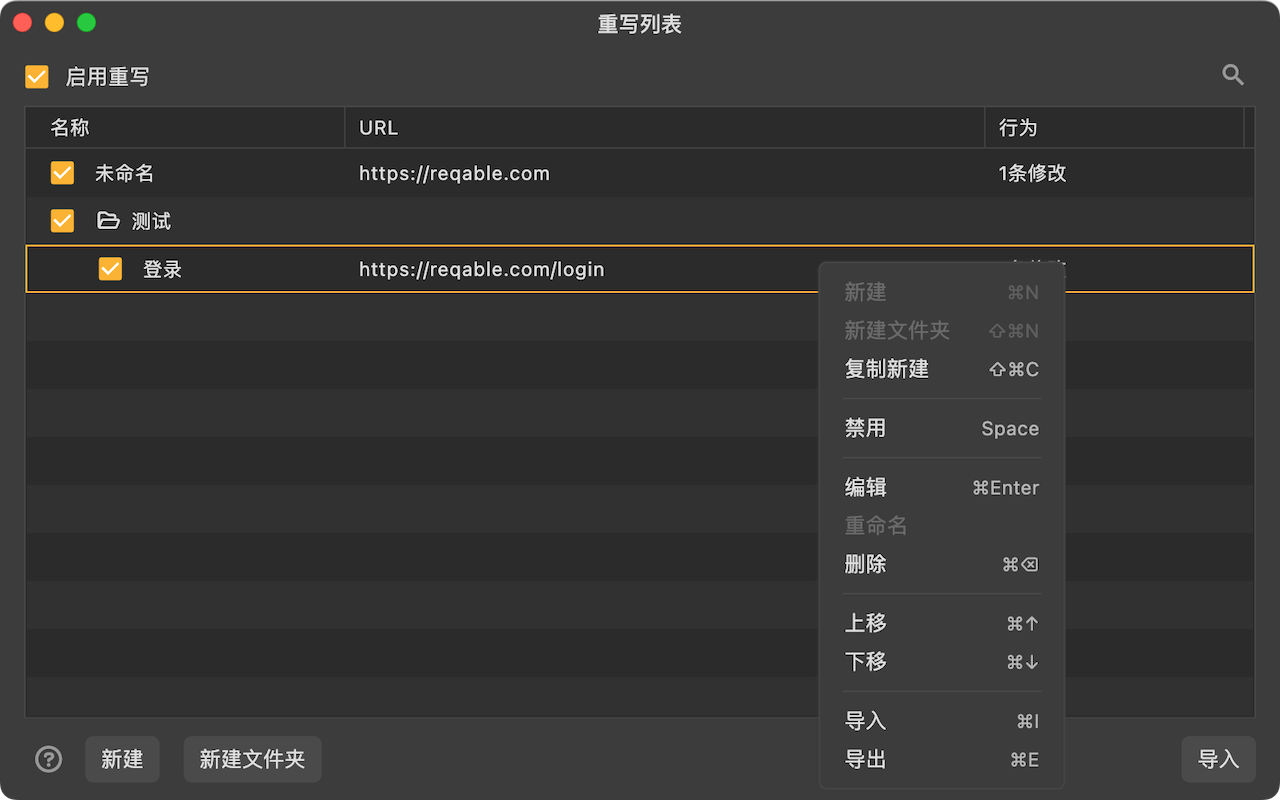This screenshot has height=800, width=1280.
Task: Click the 1条修改 behavior cell
Action: [1032, 173]
